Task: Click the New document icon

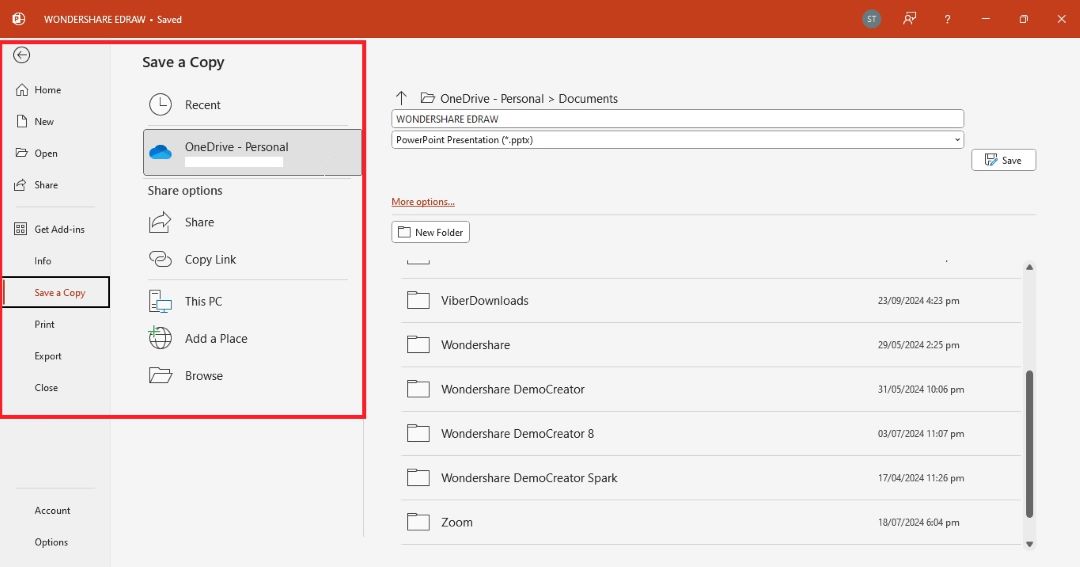Action: click(21, 121)
